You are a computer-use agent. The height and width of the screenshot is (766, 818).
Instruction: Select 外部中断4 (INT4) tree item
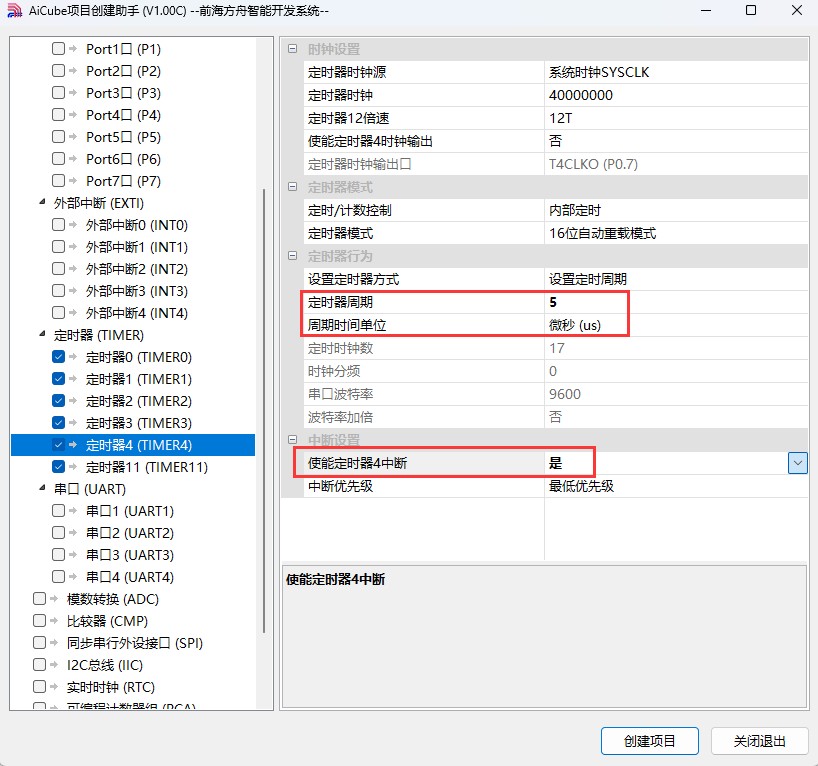[137, 313]
